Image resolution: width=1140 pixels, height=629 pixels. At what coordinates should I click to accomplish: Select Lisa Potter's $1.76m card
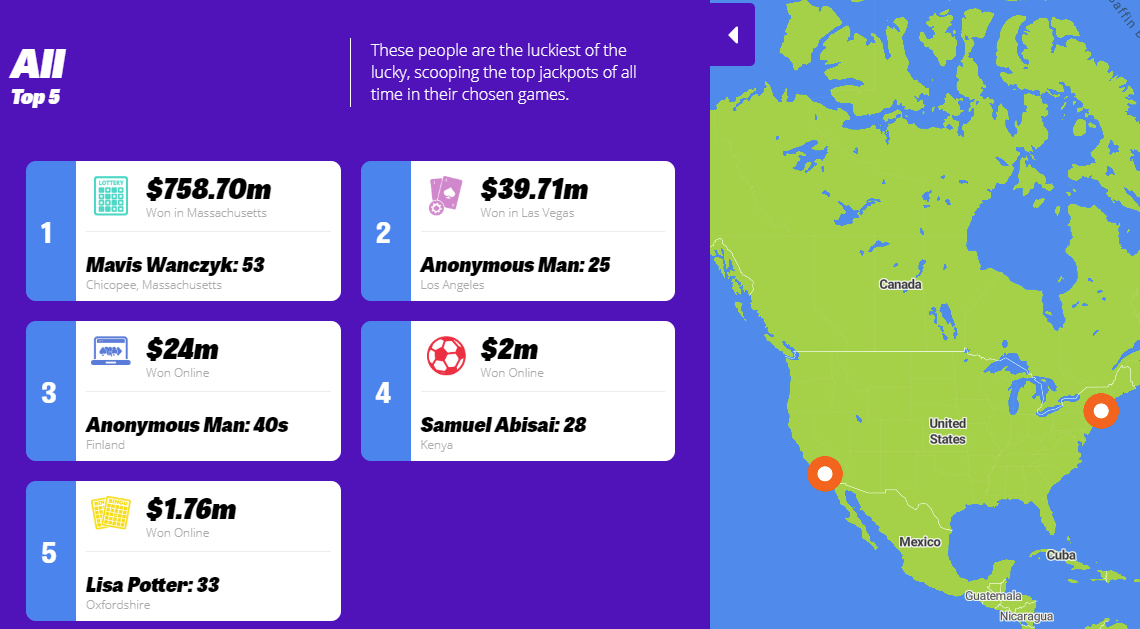[183, 551]
